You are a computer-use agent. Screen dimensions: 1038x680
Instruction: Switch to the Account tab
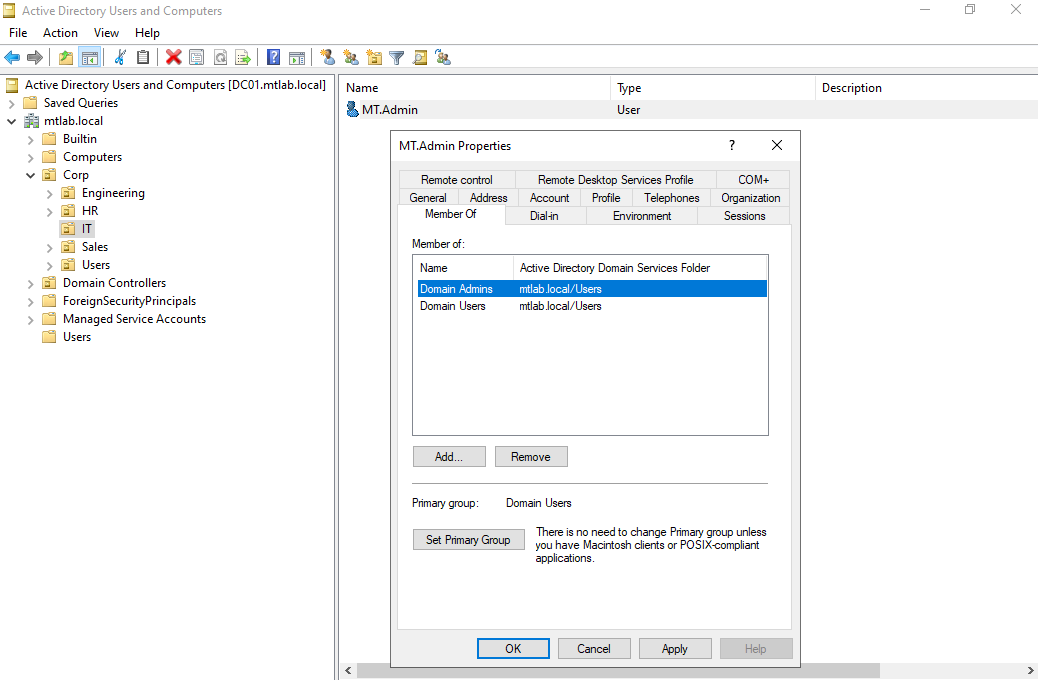coord(549,197)
